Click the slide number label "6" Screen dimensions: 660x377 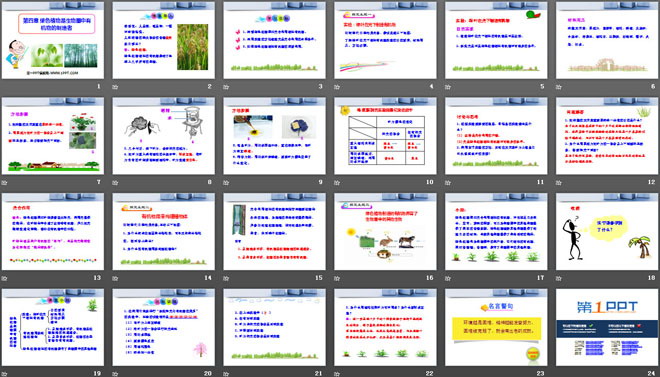[653, 87]
